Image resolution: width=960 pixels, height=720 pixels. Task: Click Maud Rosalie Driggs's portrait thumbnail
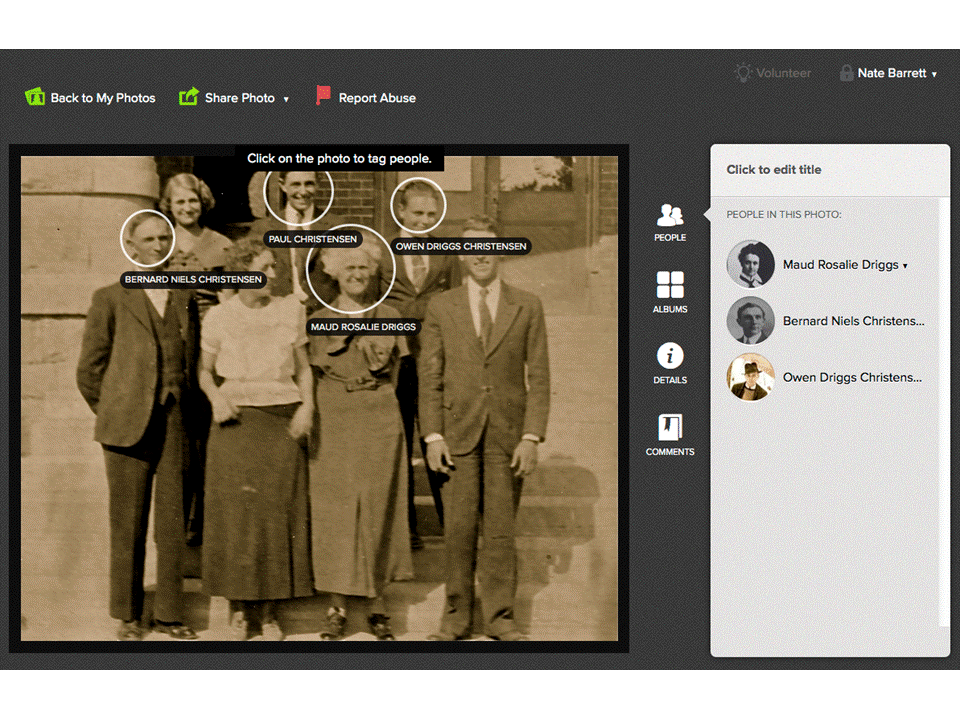[x=750, y=264]
